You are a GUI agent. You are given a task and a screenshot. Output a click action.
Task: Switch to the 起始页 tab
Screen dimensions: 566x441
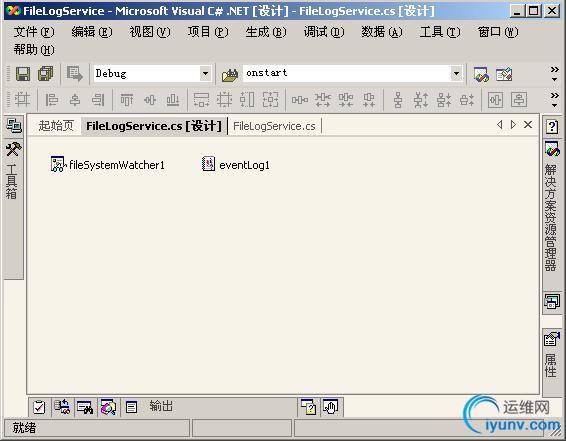point(56,126)
